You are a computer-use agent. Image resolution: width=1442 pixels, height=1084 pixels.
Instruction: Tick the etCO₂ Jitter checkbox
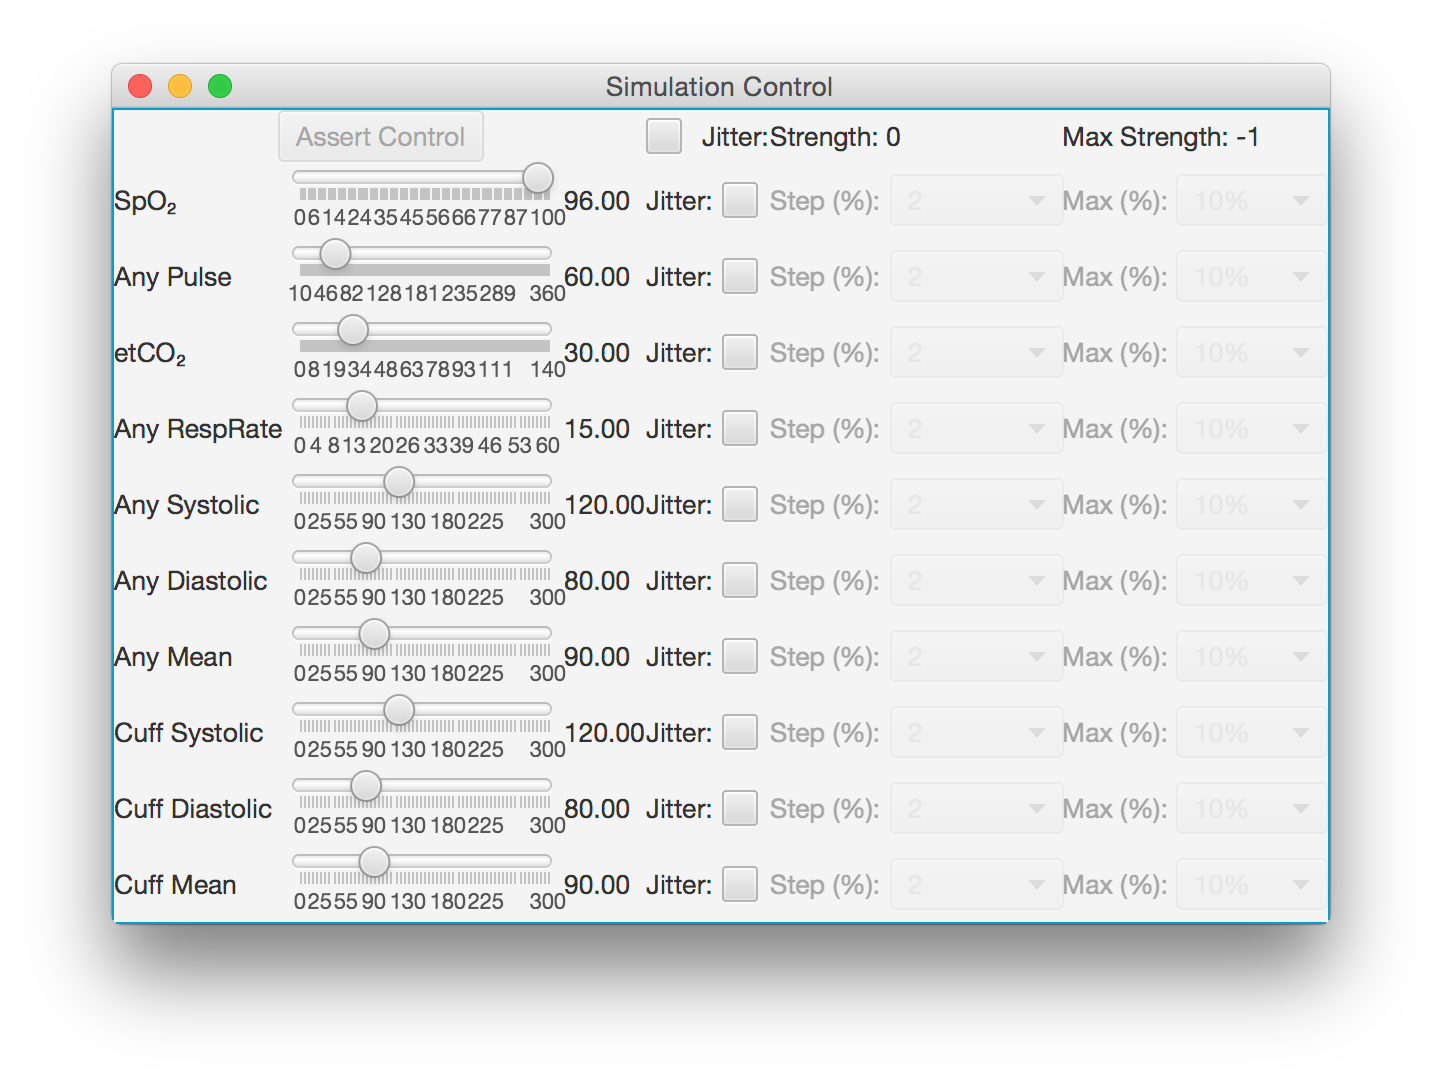[740, 352]
